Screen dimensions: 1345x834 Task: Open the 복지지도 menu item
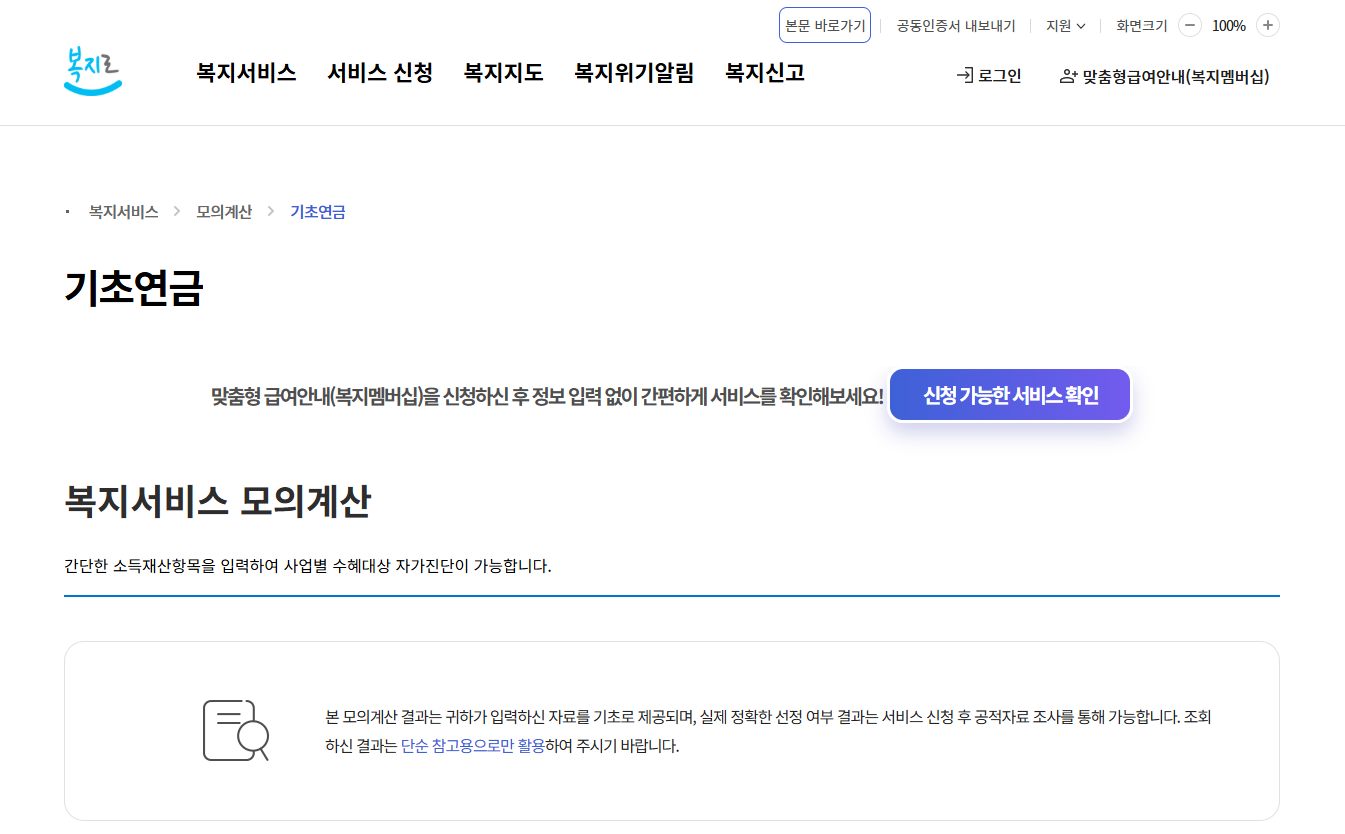(x=503, y=73)
